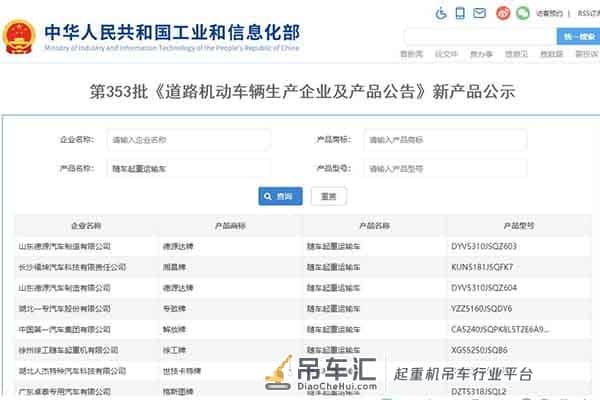Click the 徐工牌 brand cell
Screen dimensions: 600x400
[x=174, y=350]
